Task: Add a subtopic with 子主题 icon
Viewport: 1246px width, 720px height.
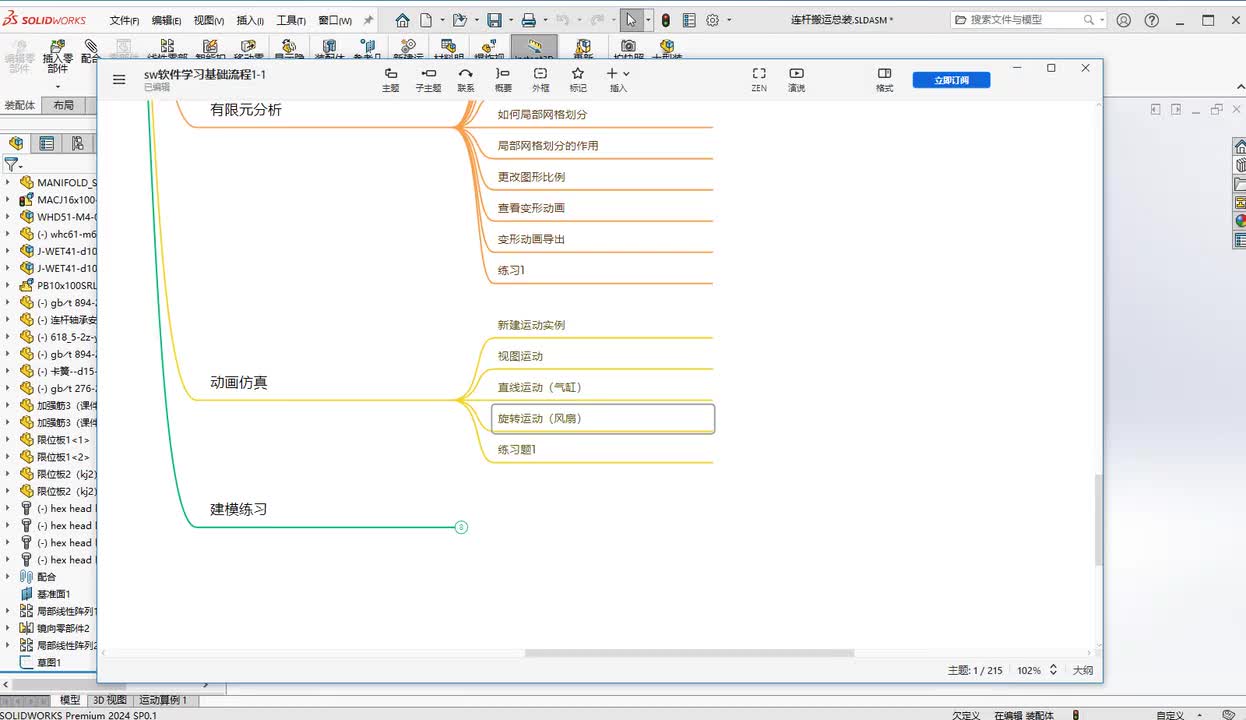Action: (428, 79)
